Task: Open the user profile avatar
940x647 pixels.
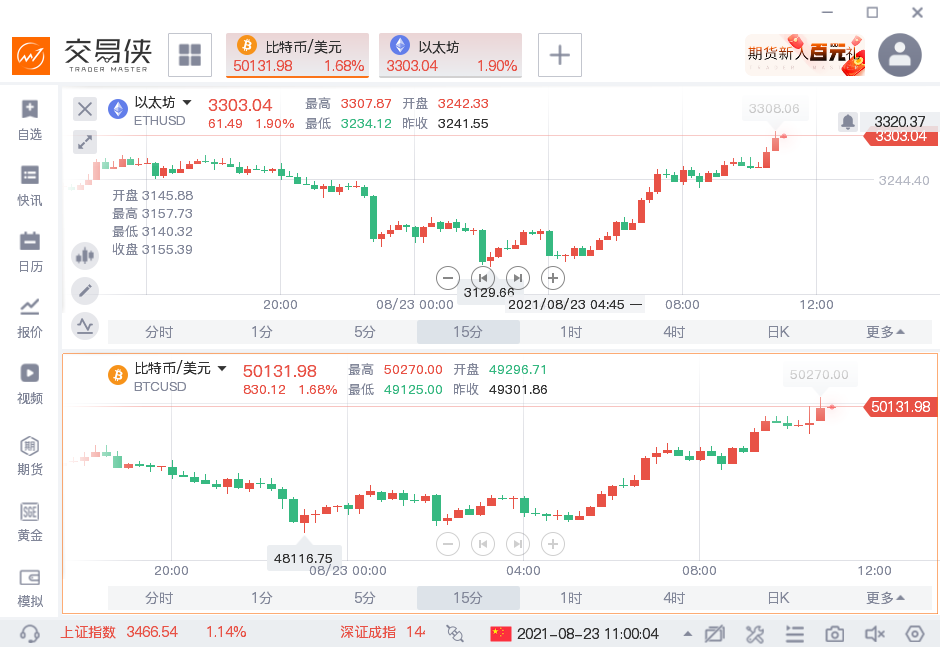Action: tap(899, 55)
